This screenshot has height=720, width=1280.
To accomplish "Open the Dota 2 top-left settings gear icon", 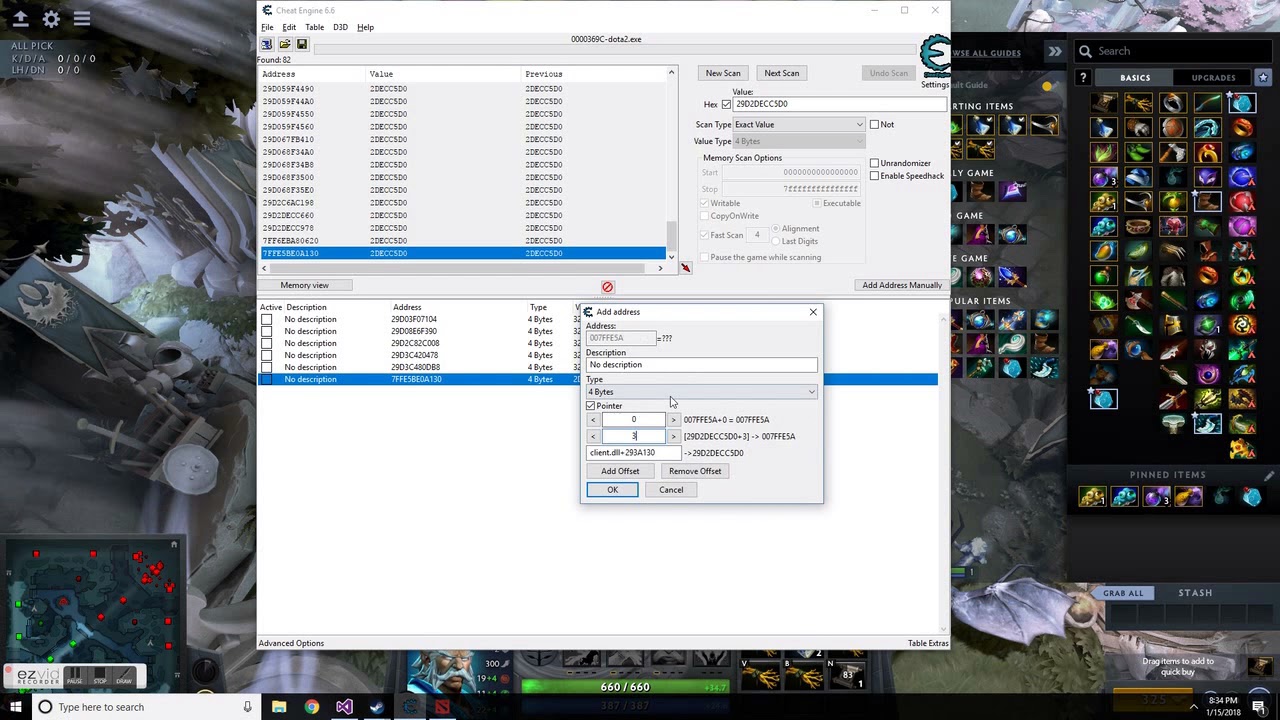I will point(51,19).
